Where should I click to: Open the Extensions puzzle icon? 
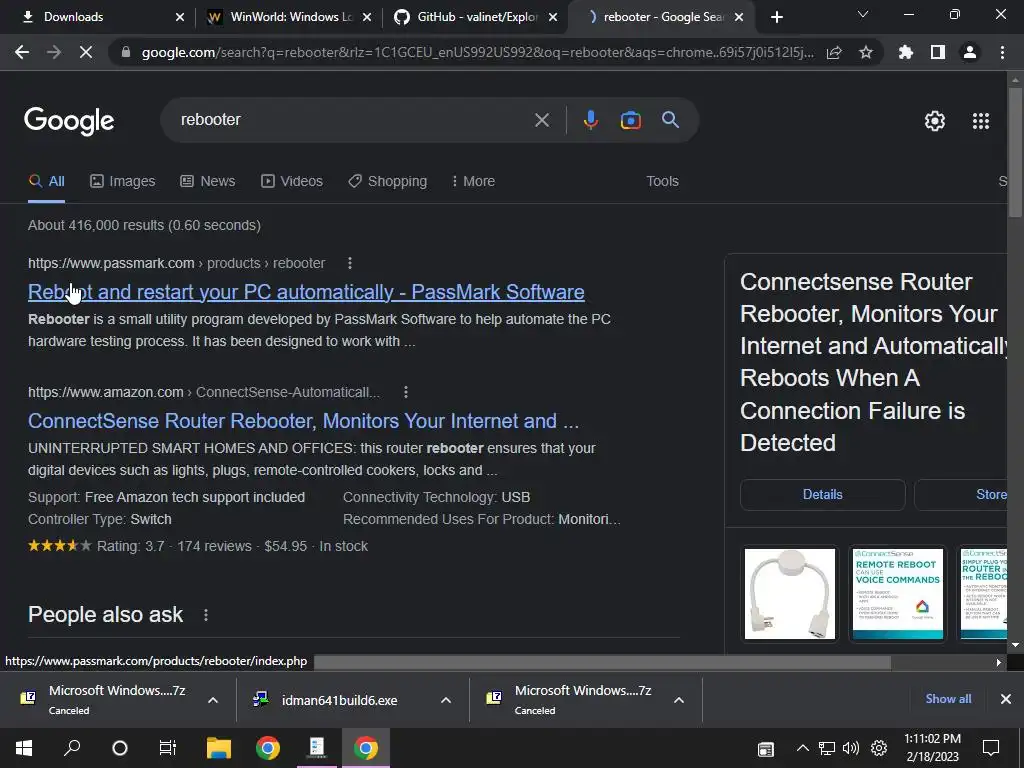tap(906, 52)
